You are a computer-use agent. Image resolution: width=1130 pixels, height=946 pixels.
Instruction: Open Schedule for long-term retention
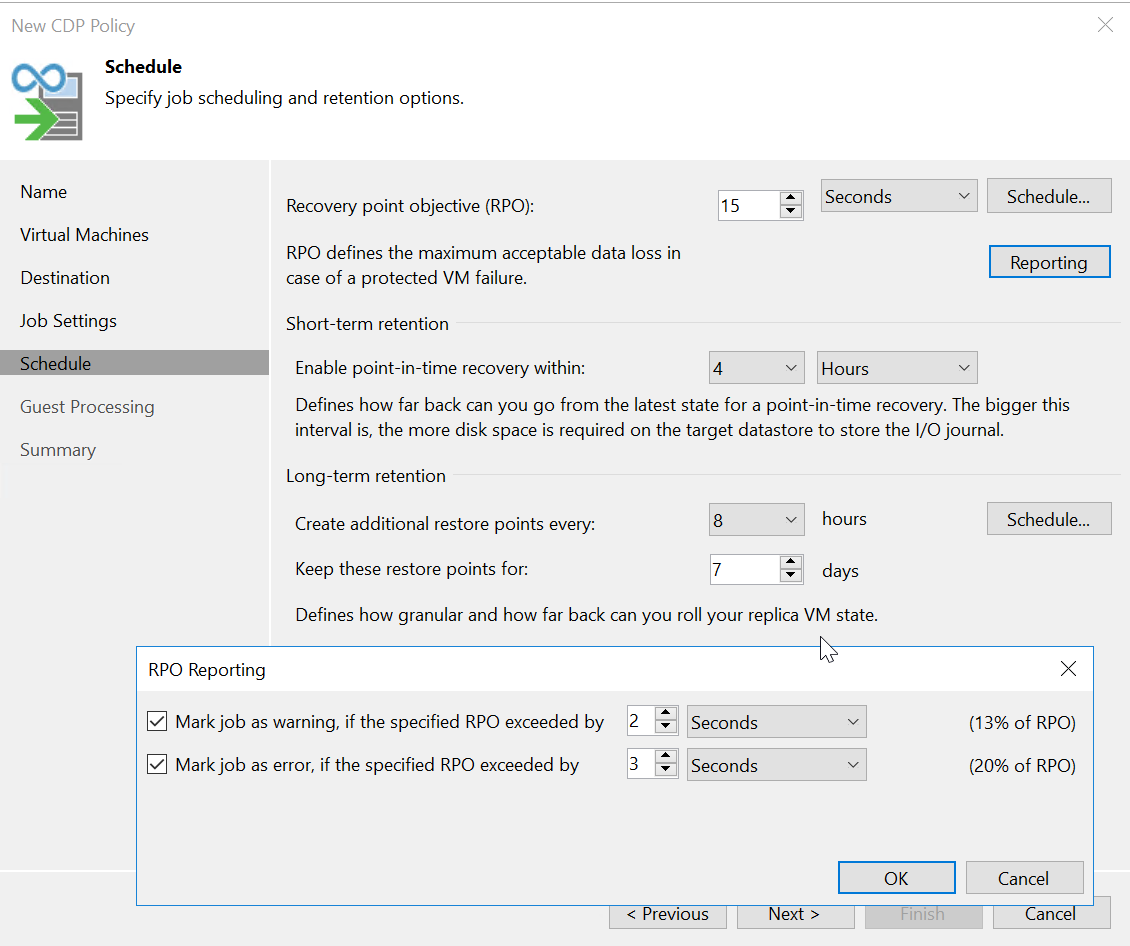1048,519
